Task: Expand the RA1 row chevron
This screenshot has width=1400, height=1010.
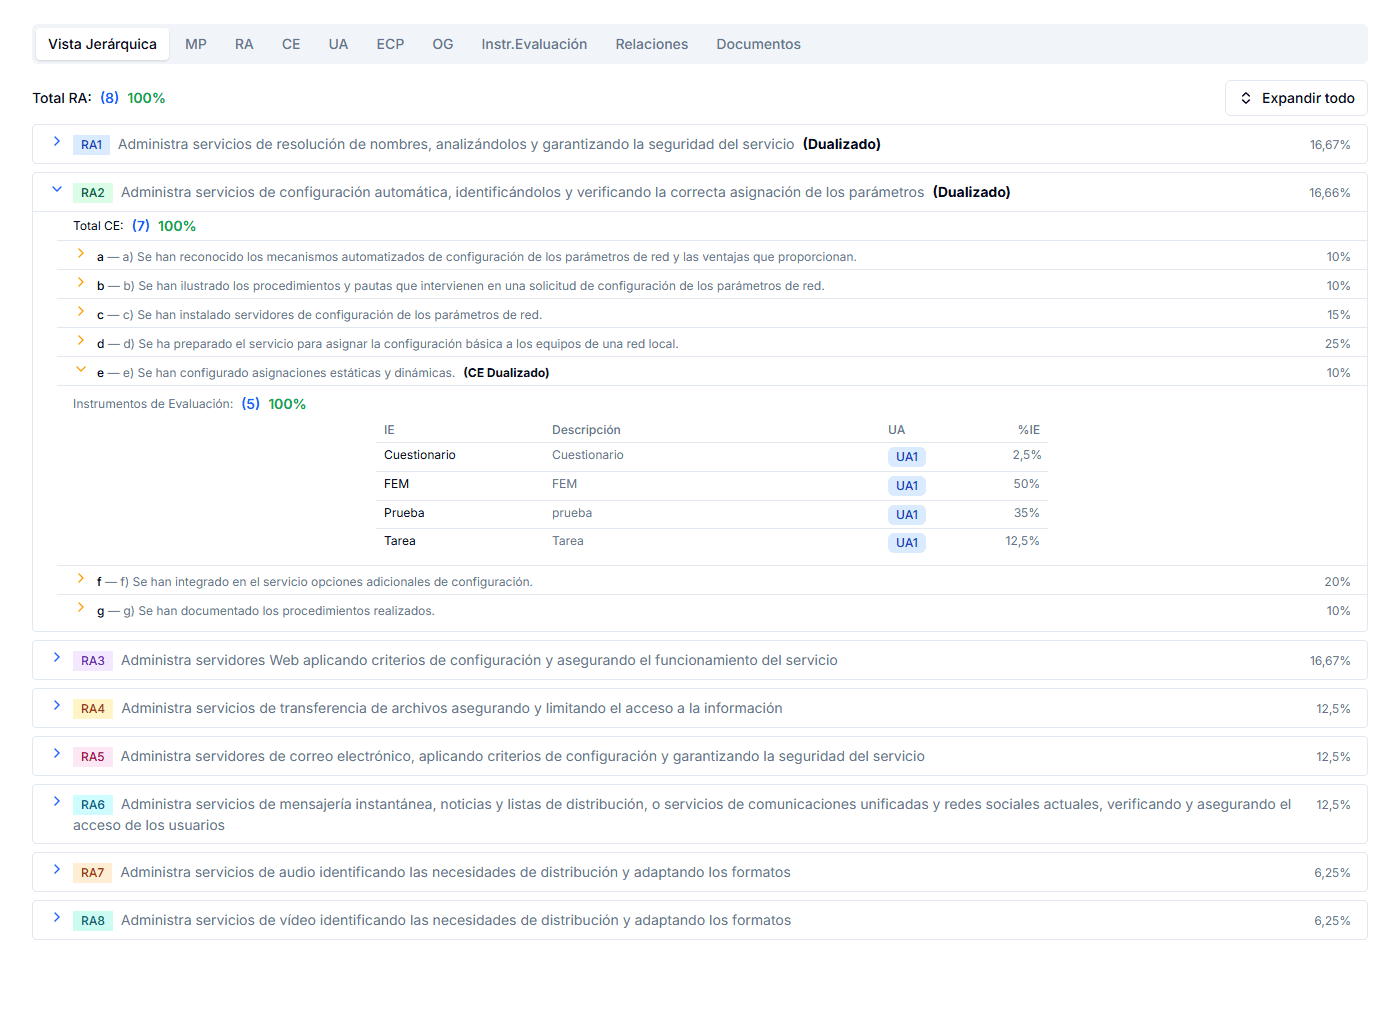Action: [x=57, y=142]
